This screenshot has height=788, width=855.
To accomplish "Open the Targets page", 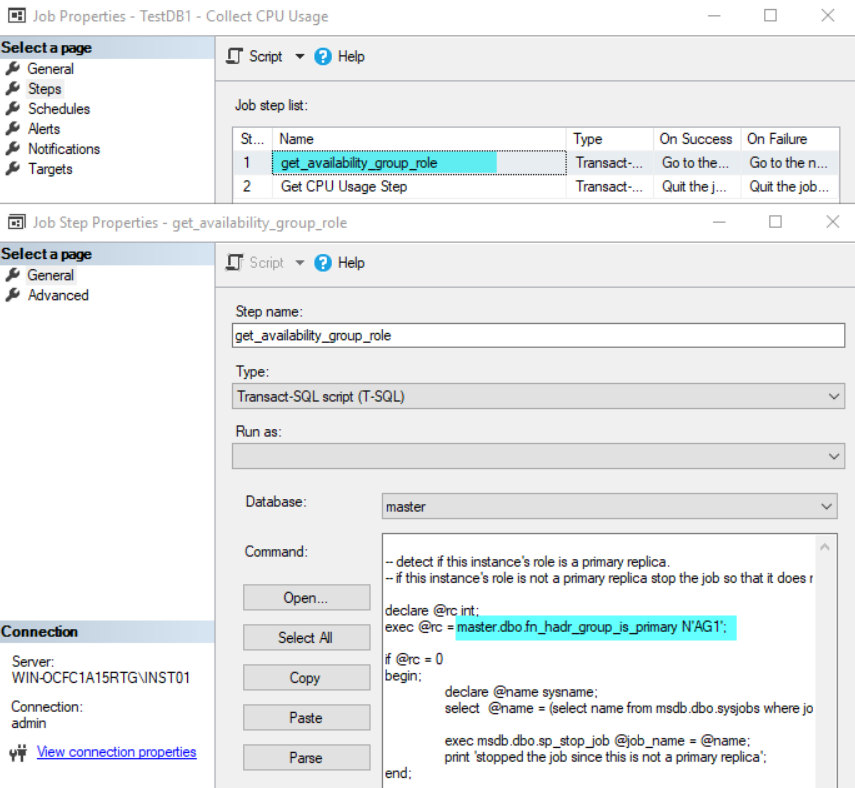I will (x=50, y=169).
